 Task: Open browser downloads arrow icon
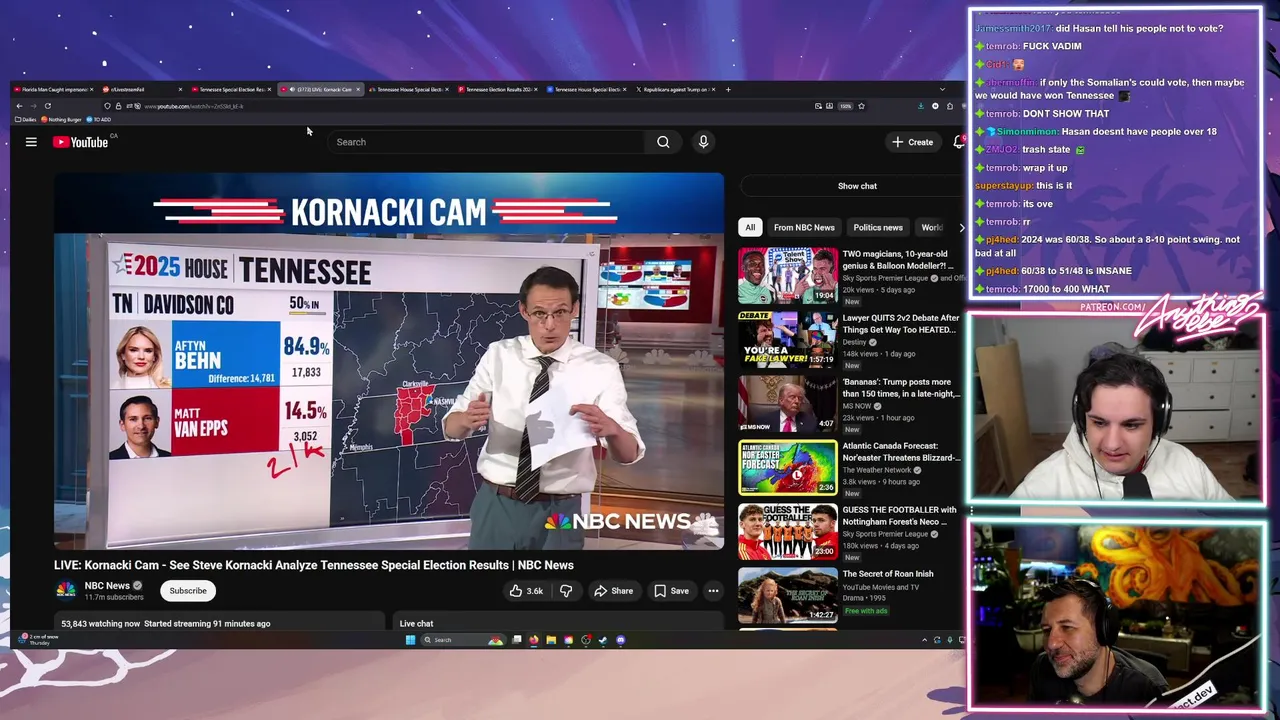click(921, 106)
